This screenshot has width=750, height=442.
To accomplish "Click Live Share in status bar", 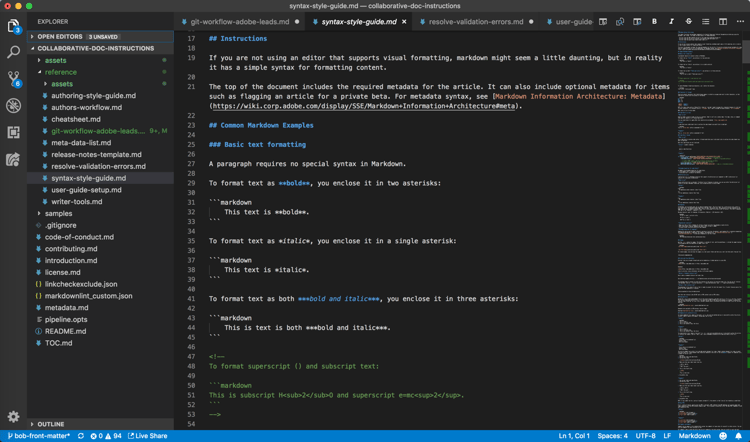I will pyautogui.click(x=150, y=436).
